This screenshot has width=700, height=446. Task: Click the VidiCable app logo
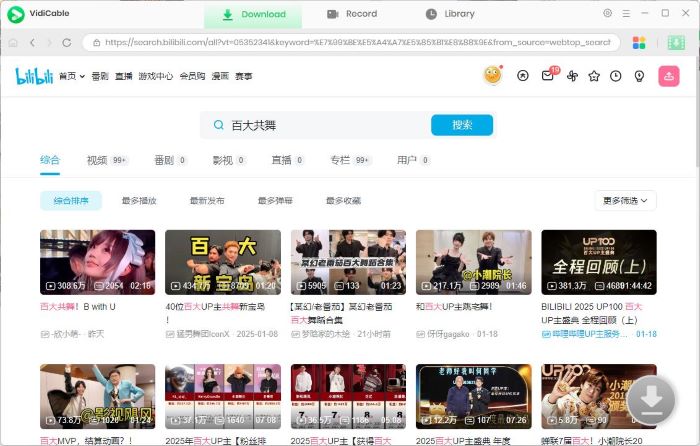pyautogui.click(x=16, y=14)
